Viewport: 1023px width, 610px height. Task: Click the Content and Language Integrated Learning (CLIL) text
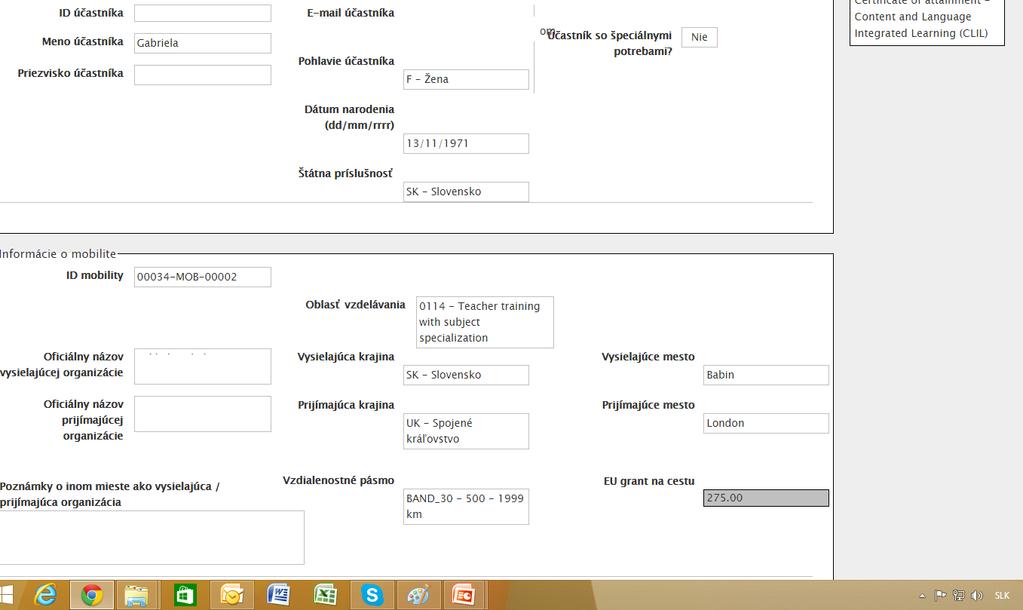click(x=921, y=25)
